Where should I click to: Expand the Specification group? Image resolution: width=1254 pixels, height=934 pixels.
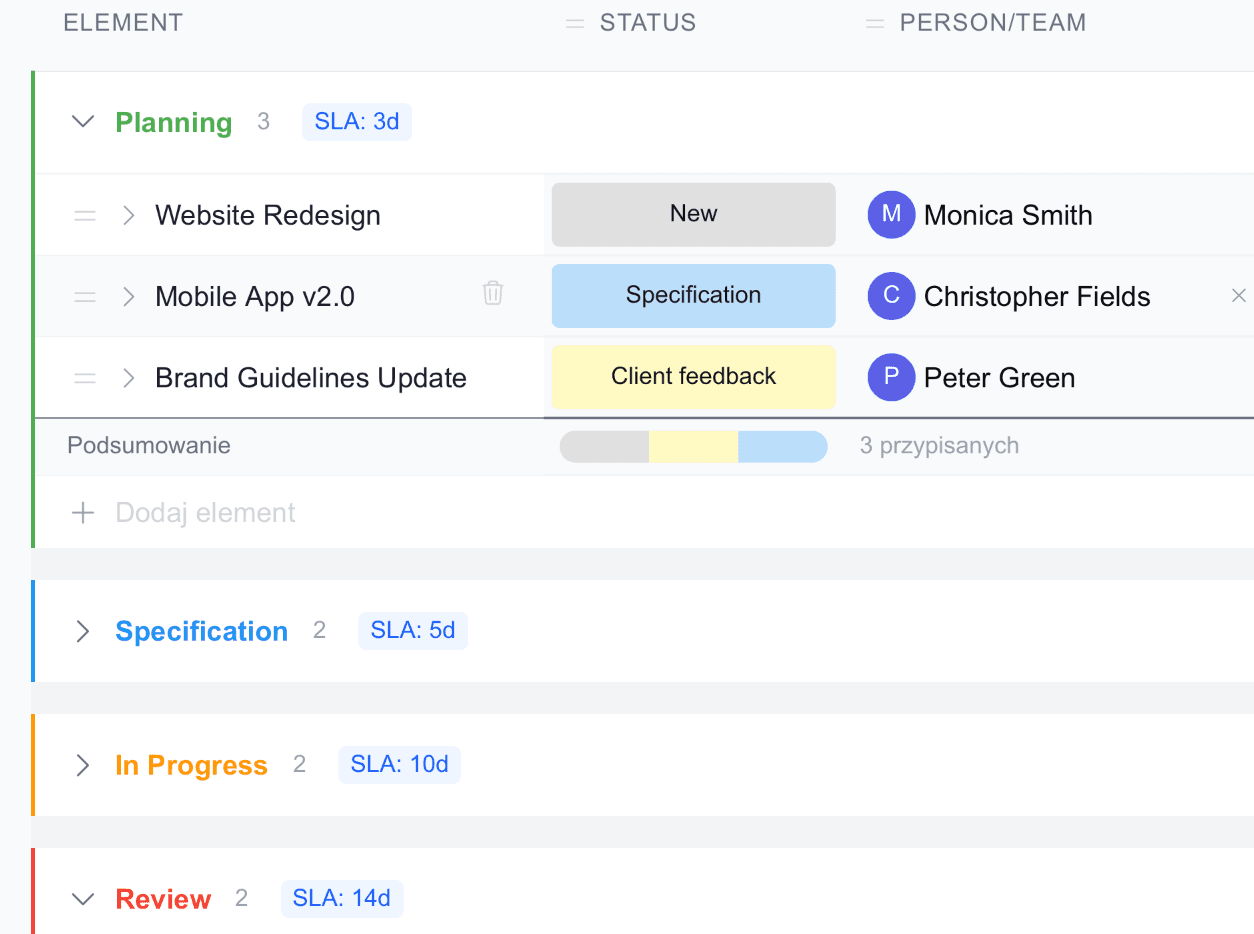[84, 631]
